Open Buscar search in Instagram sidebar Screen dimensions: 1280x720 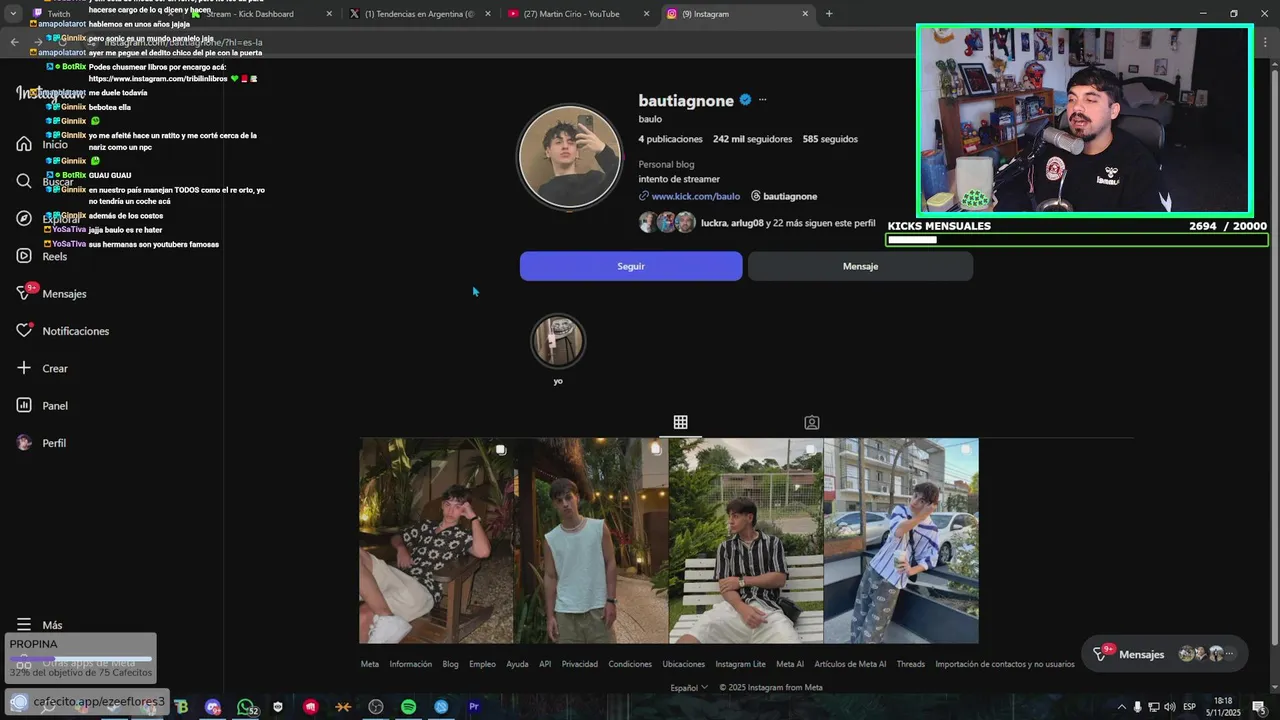[44, 181]
